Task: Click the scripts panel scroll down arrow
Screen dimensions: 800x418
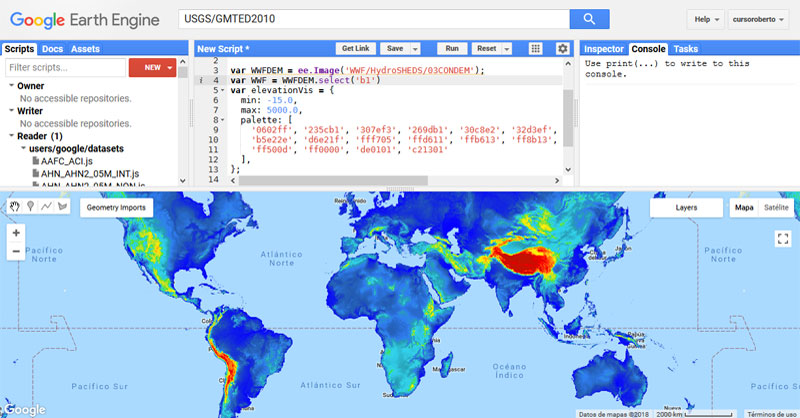Action: pyautogui.click(x=183, y=181)
